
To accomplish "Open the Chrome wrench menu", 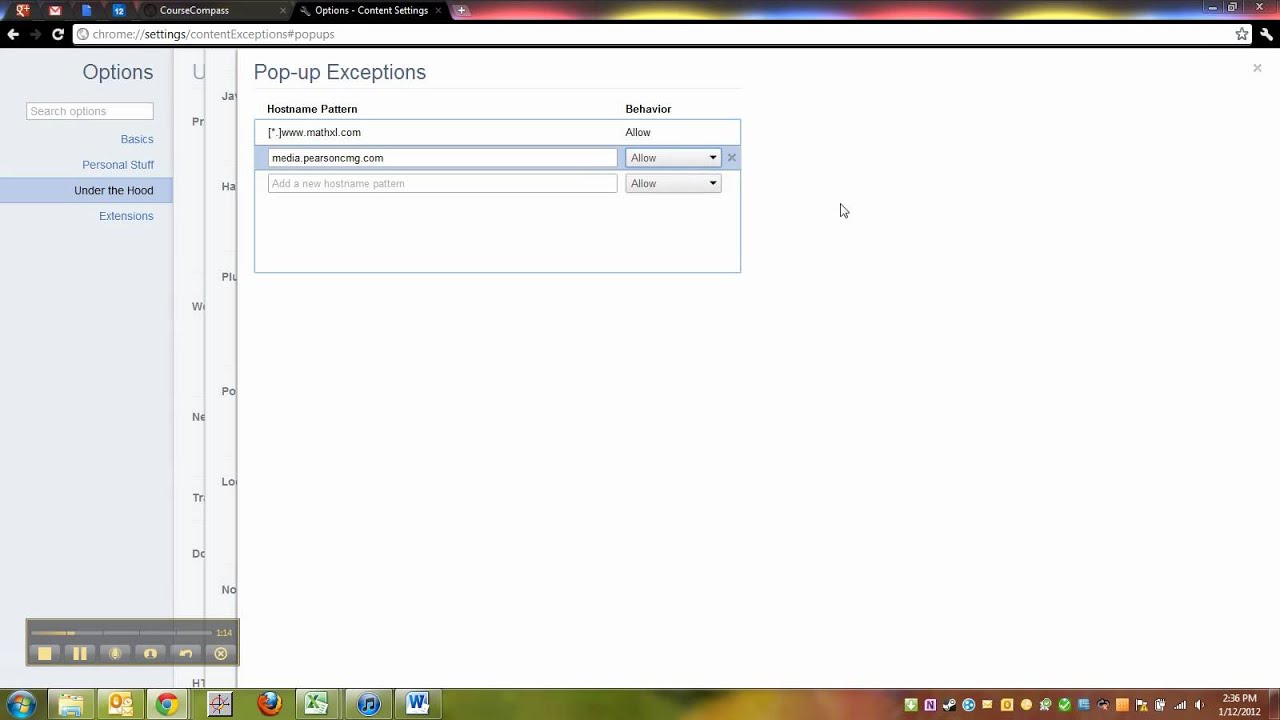I will point(1266,34).
